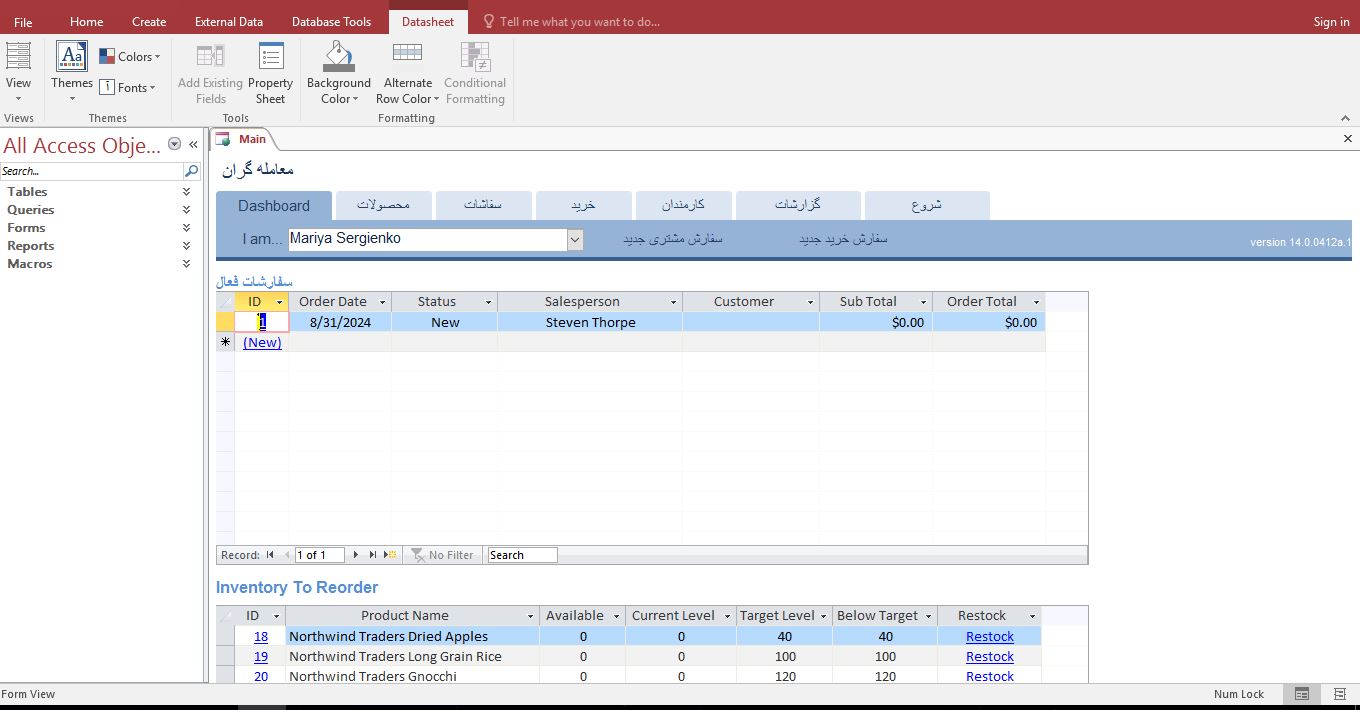Open Background Color dropdown arrow
Image resolution: width=1360 pixels, height=710 pixels.
point(355,100)
